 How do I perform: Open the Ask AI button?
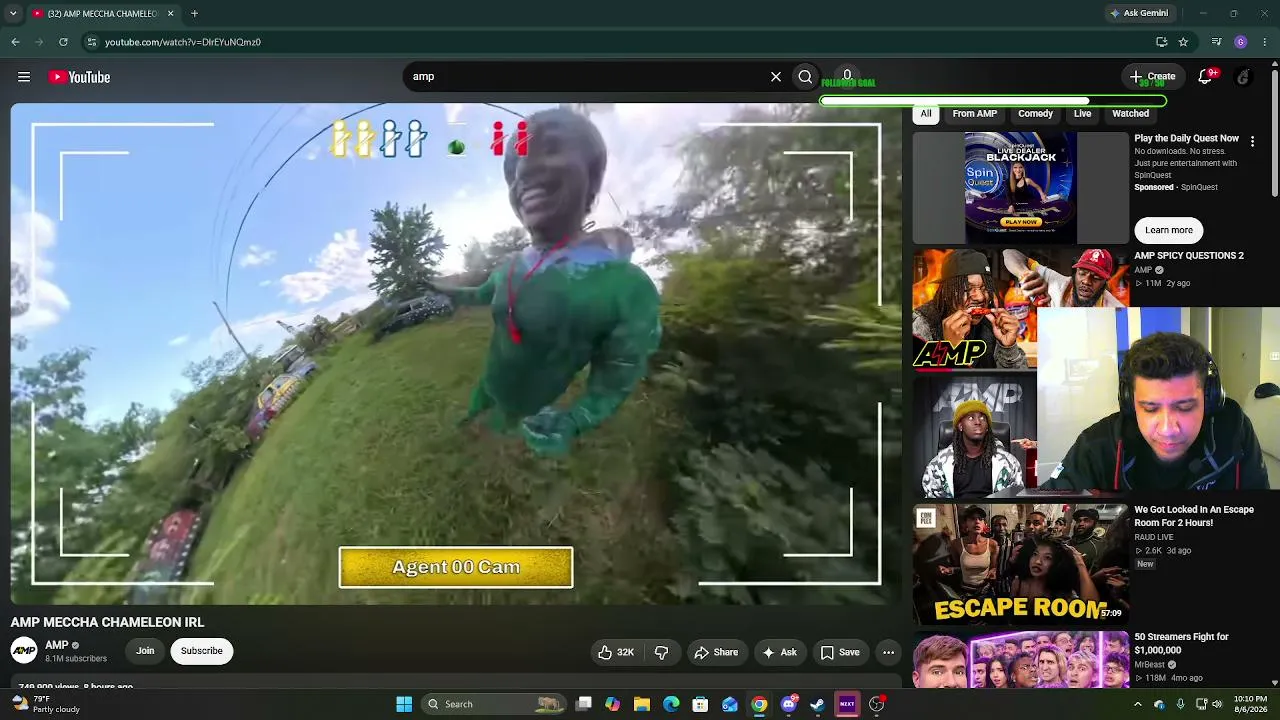click(x=779, y=652)
